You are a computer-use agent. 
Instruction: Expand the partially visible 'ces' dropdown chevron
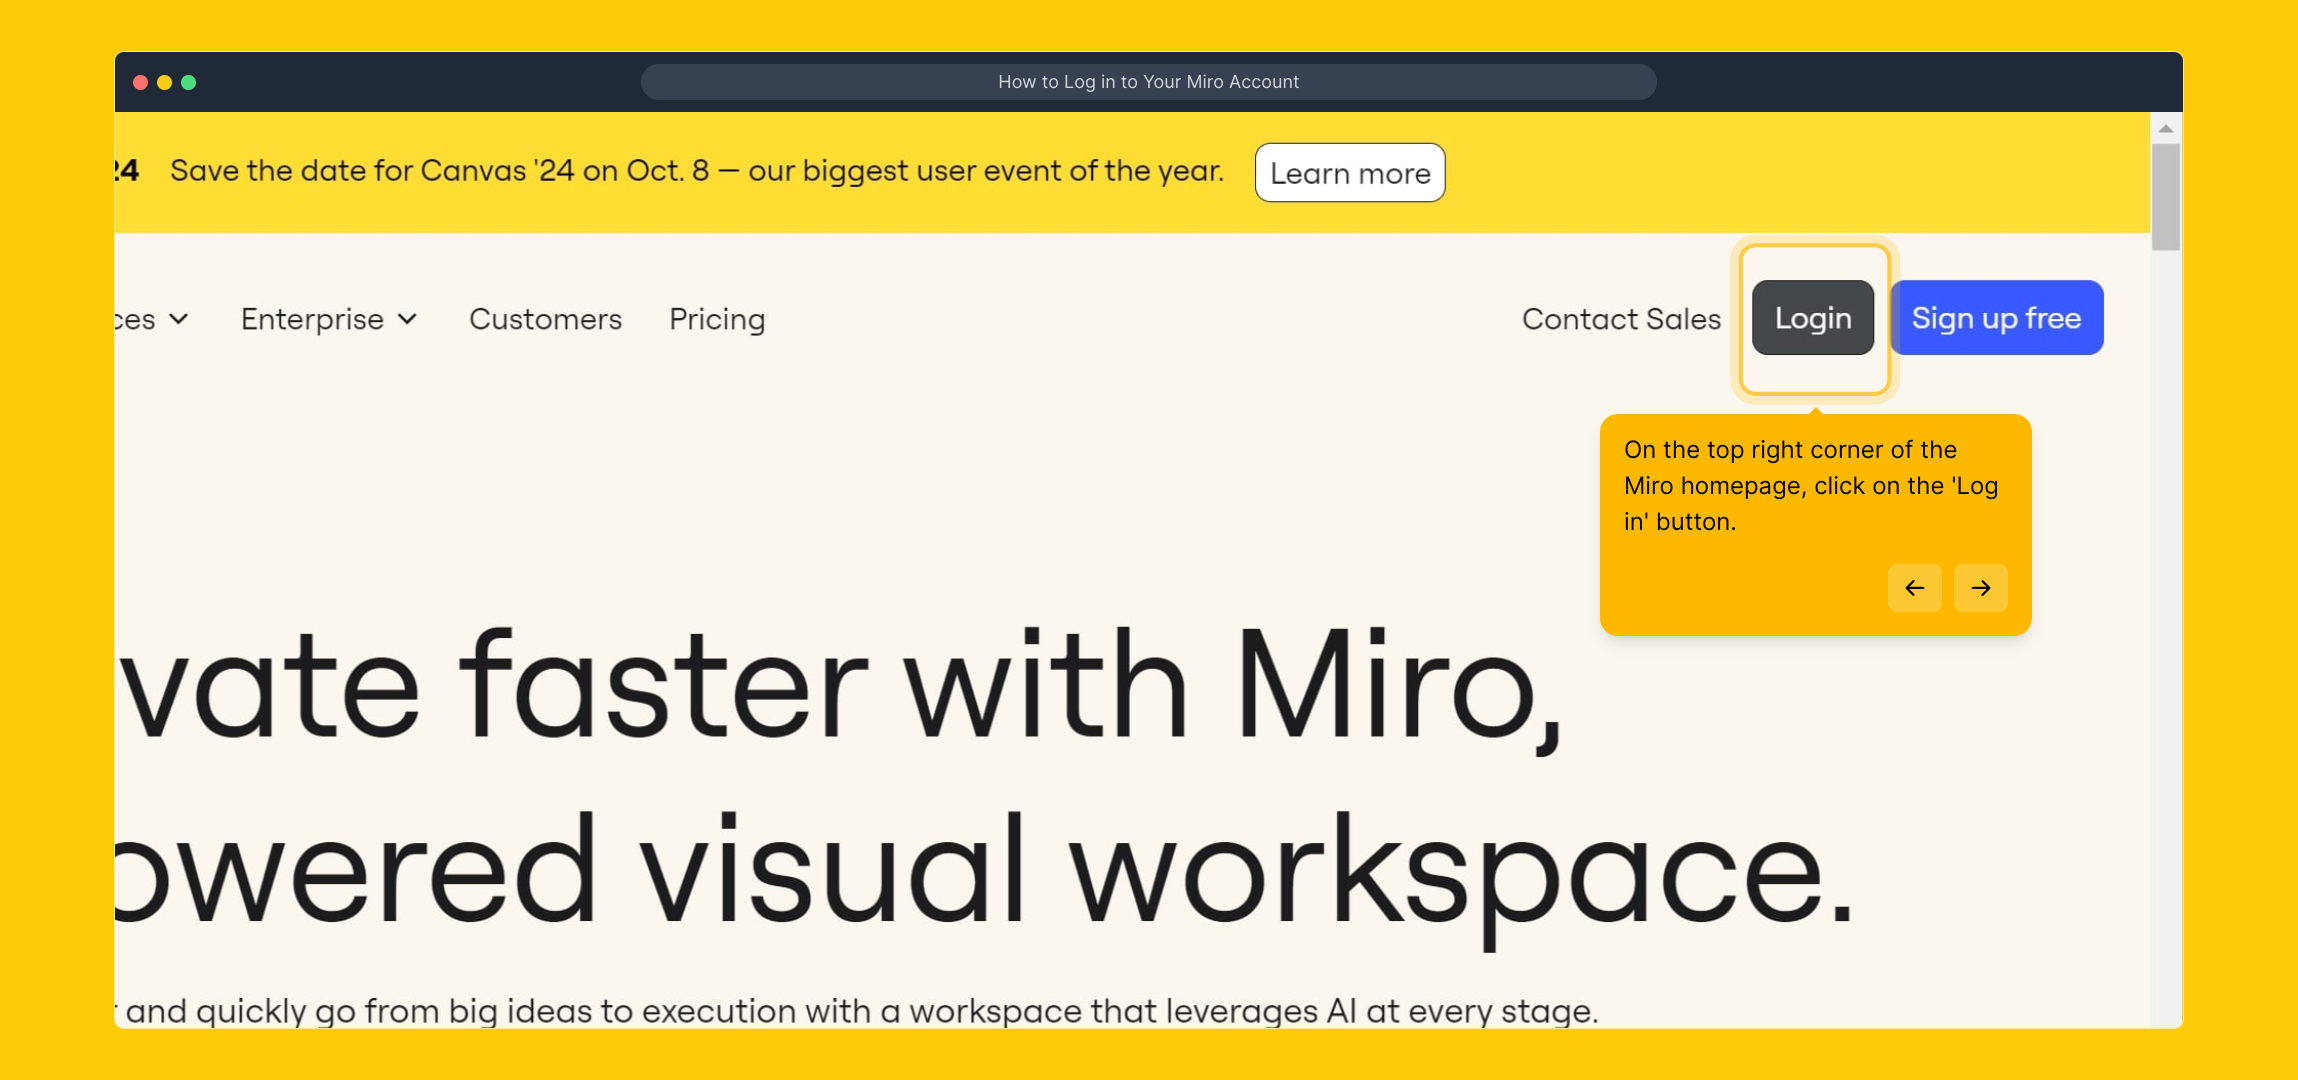(x=179, y=319)
